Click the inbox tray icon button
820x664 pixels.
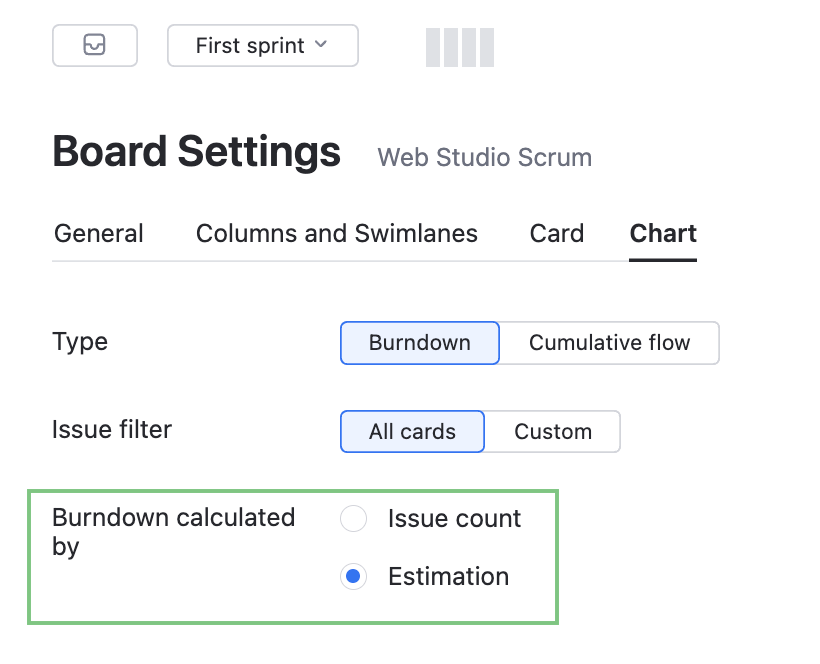95,45
